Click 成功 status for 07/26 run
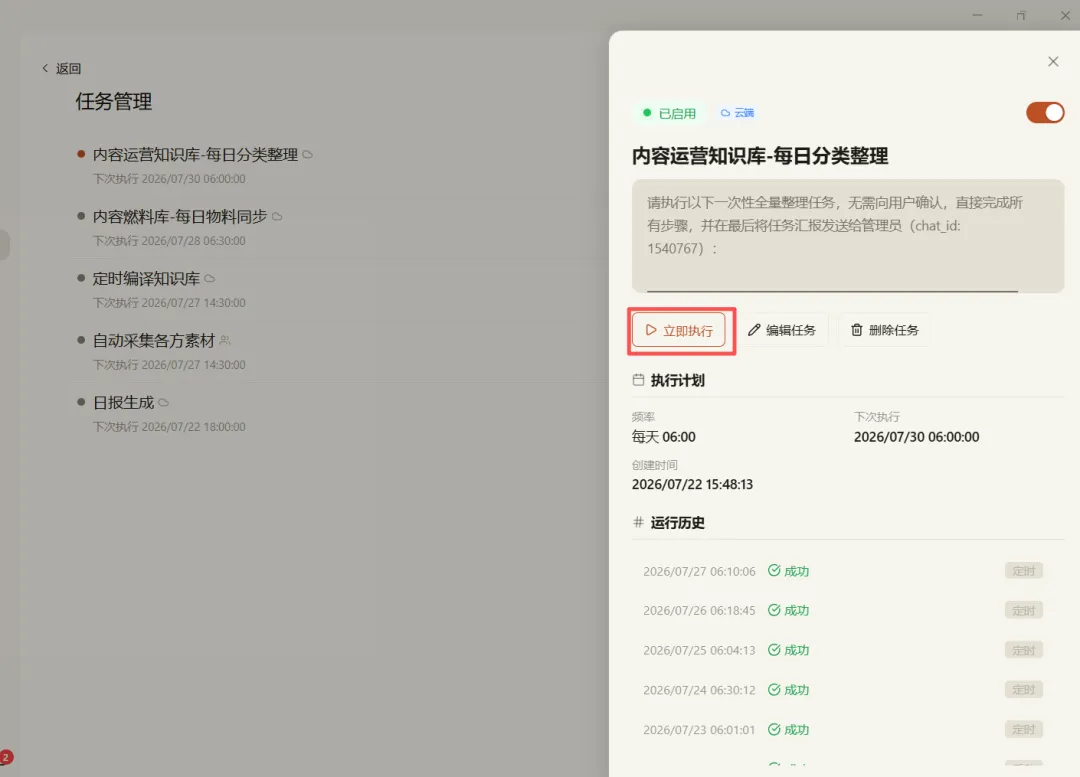Viewport: 1080px width, 777px height. (789, 610)
